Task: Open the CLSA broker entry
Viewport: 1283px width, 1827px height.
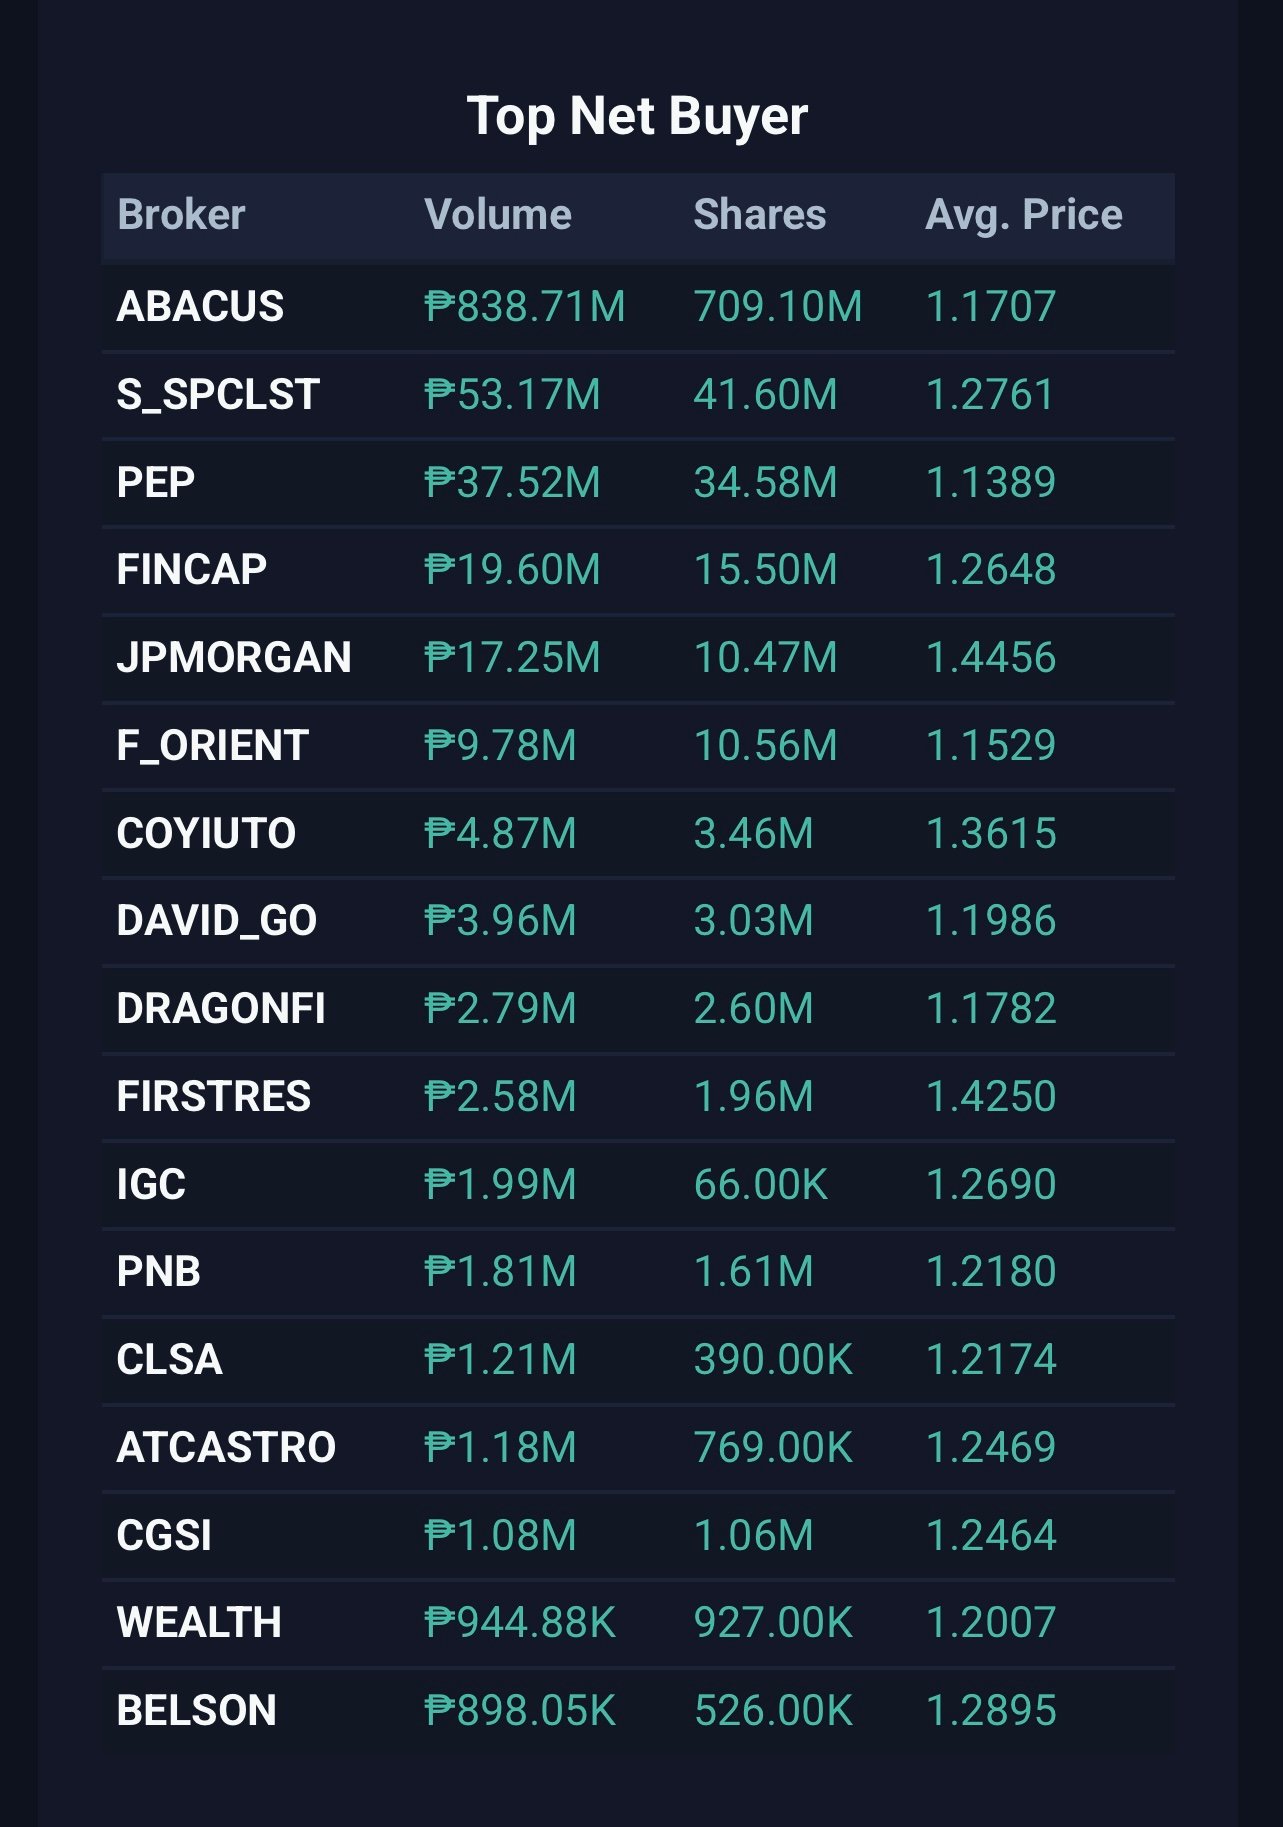Action: click(638, 1360)
